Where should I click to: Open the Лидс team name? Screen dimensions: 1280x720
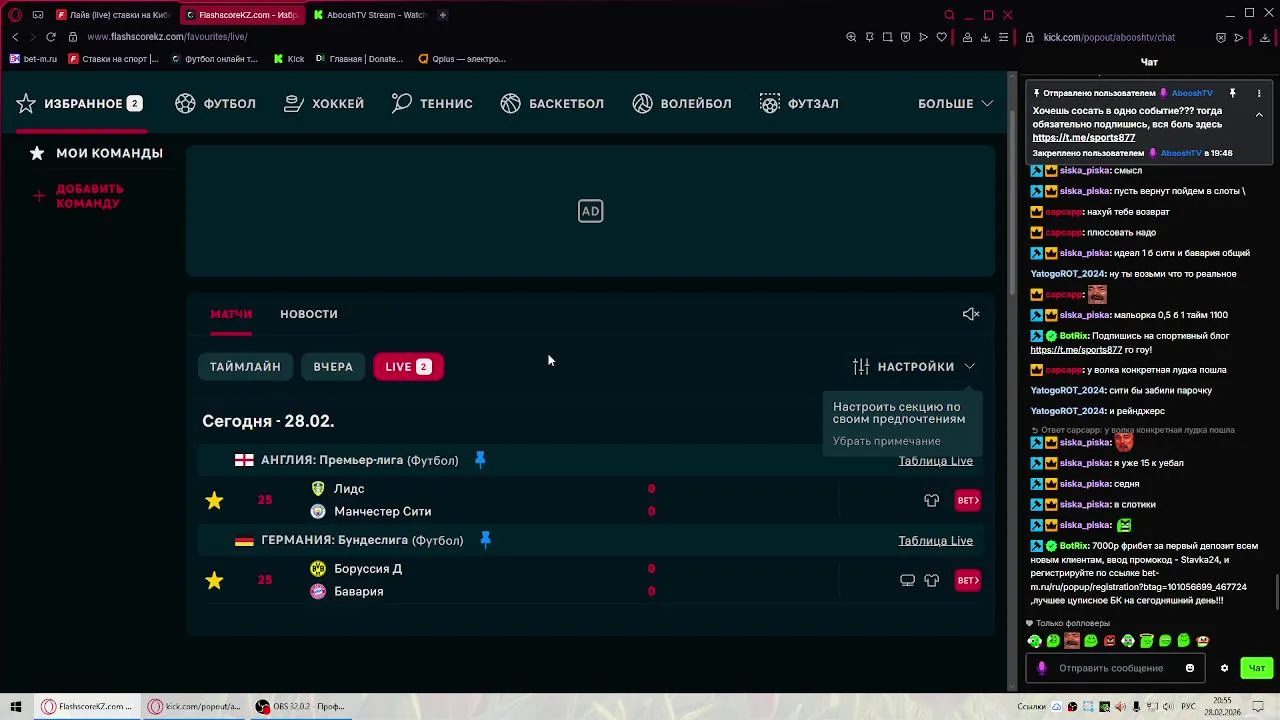[x=349, y=489]
